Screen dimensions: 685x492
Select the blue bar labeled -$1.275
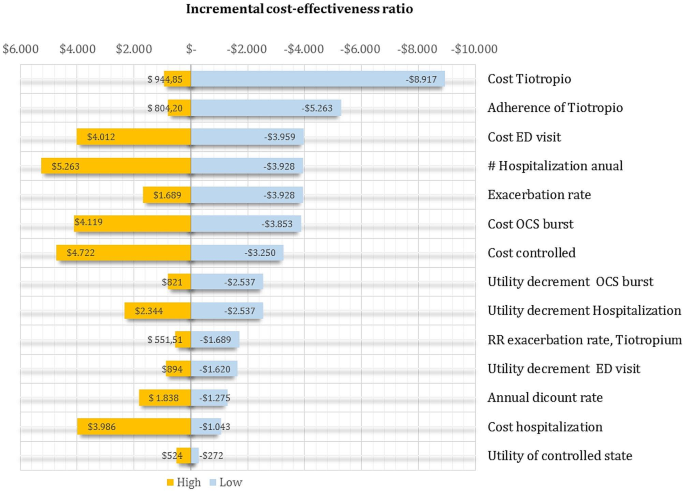(209, 398)
